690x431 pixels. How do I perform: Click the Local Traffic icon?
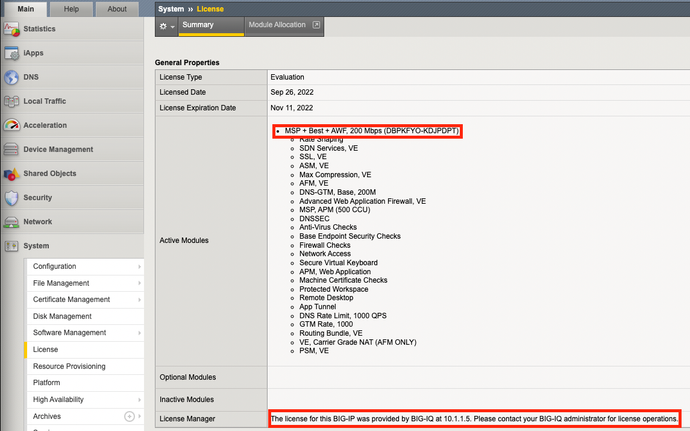pyautogui.click(x=12, y=101)
